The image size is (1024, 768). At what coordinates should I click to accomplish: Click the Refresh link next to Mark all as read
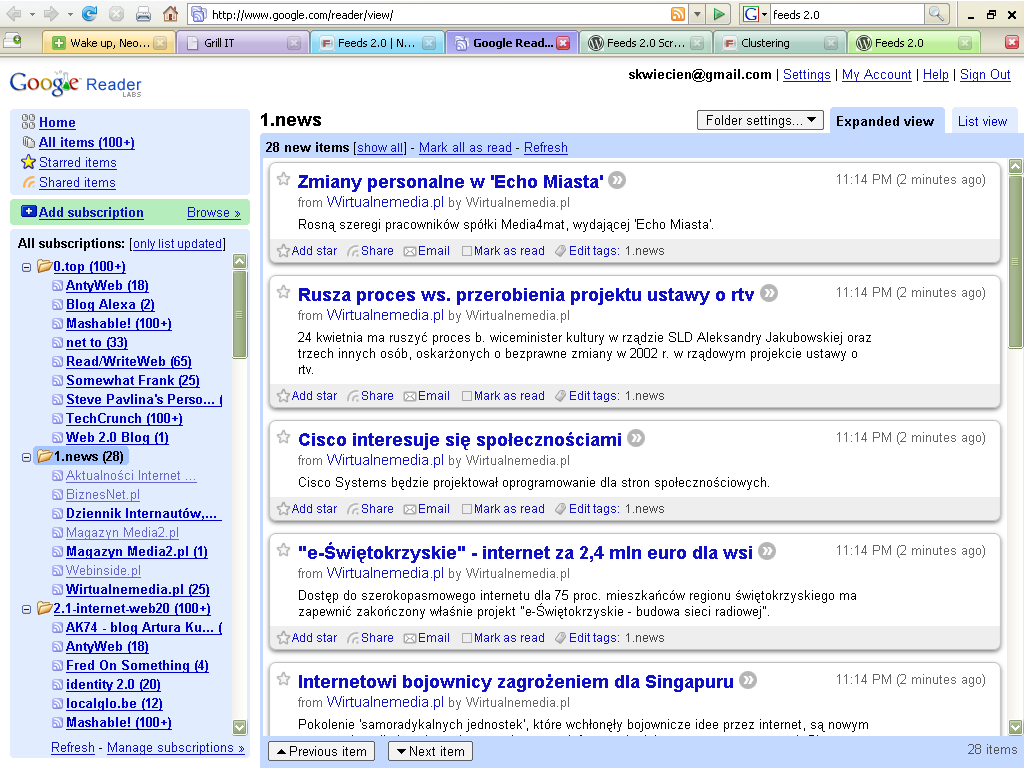(x=545, y=148)
